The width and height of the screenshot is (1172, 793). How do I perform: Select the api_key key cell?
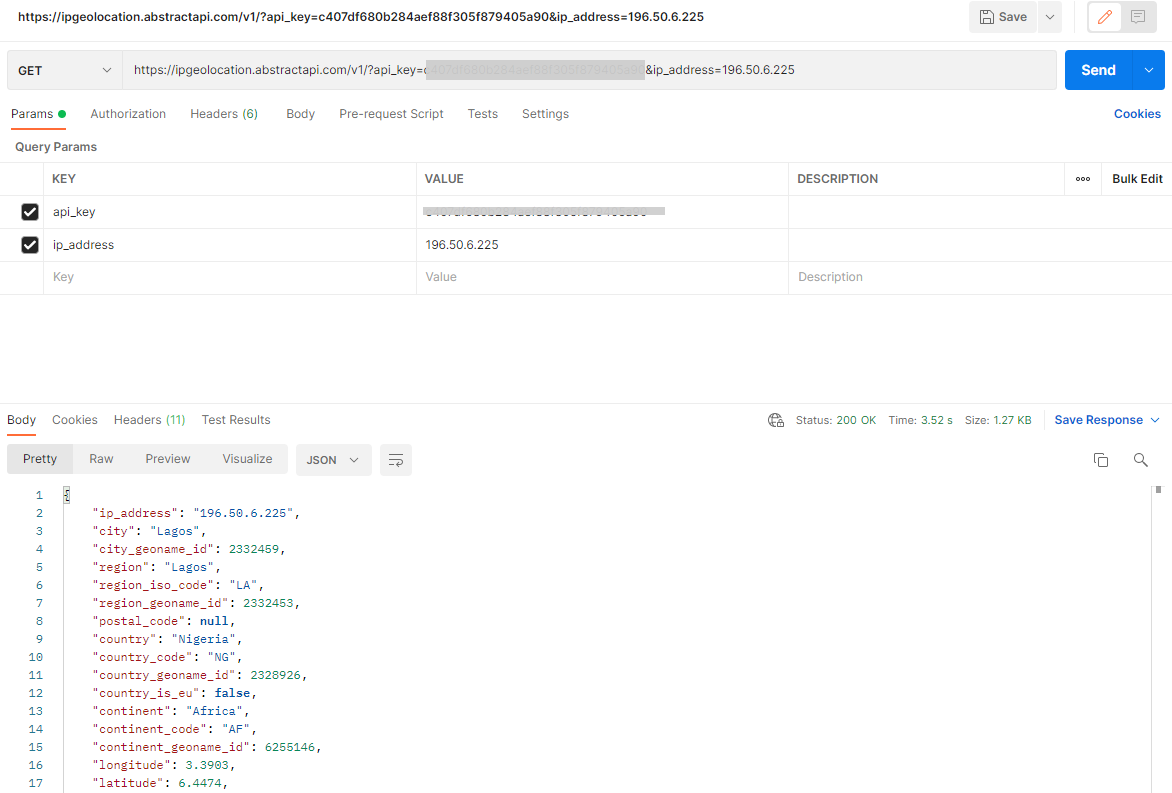[229, 212]
